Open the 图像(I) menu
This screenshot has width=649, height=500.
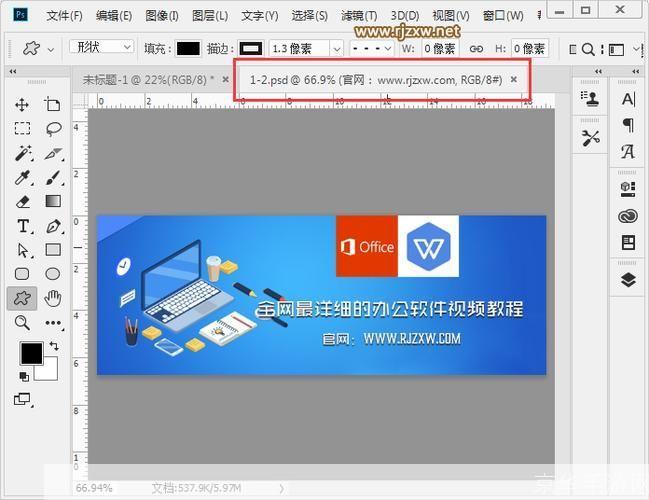[162, 16]
